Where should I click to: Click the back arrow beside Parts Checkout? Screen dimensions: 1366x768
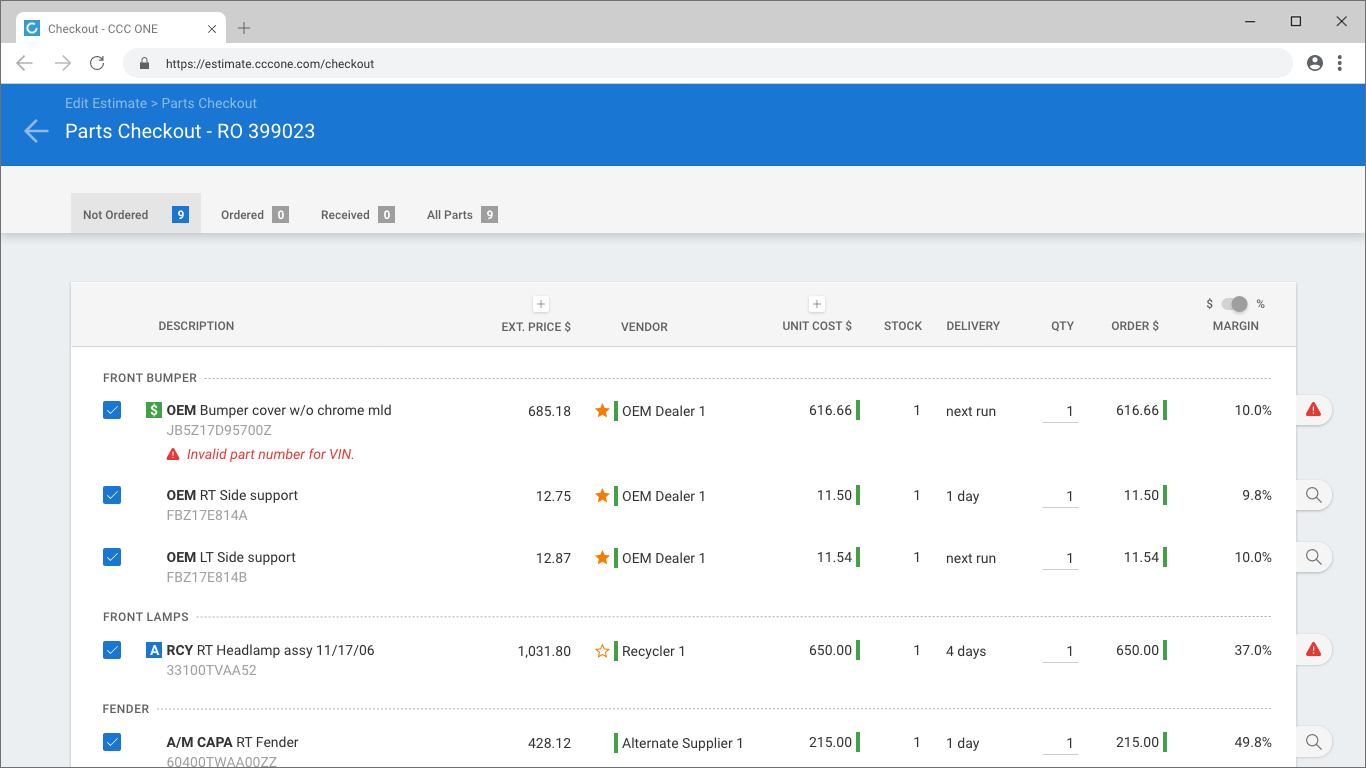coord(36,131)
